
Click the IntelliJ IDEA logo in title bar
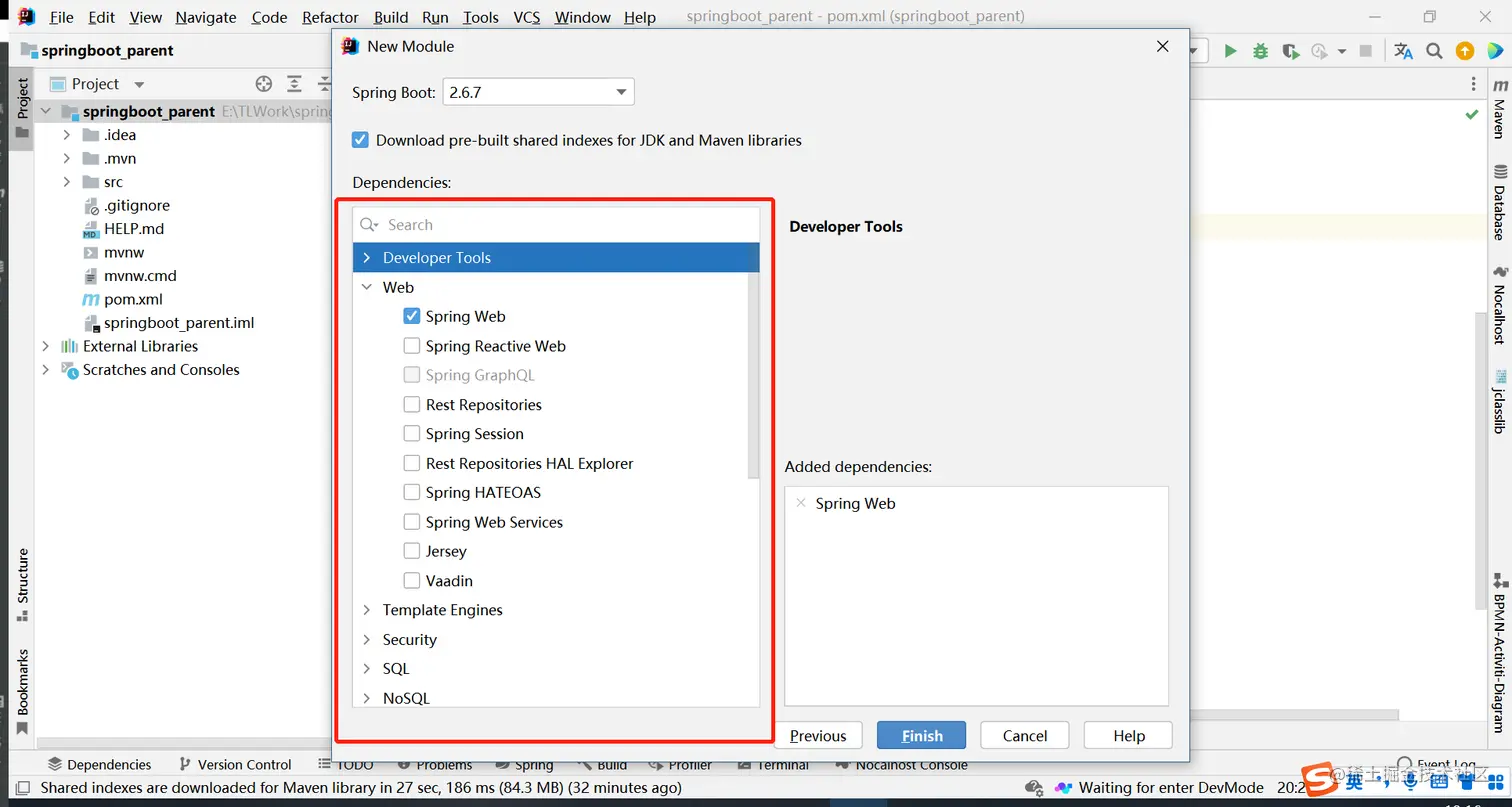tap(26, 16)
